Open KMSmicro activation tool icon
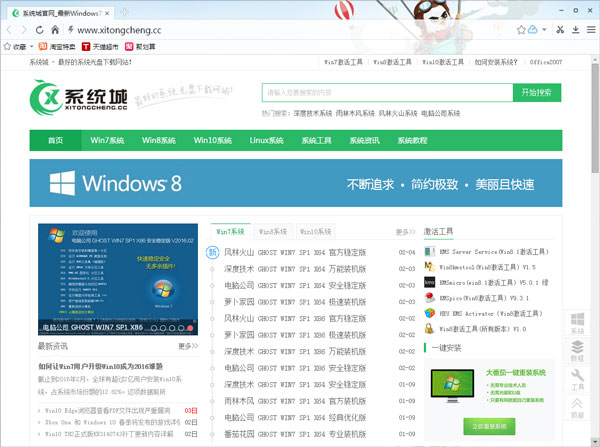The height and width of the screenshot is (447, 600). 430,282
